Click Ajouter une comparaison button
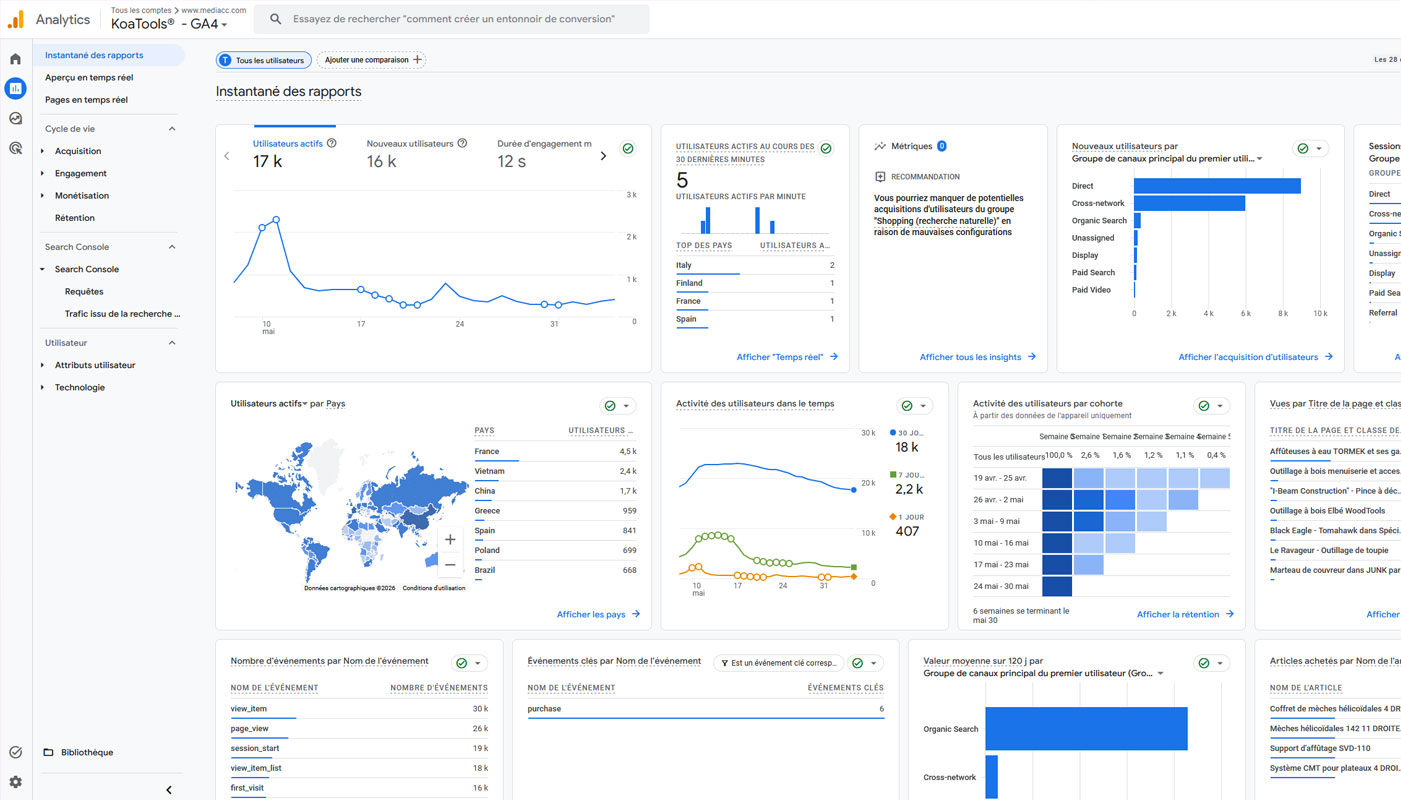The width and height of the screenshot is (1401, 800). coord(372,60)
